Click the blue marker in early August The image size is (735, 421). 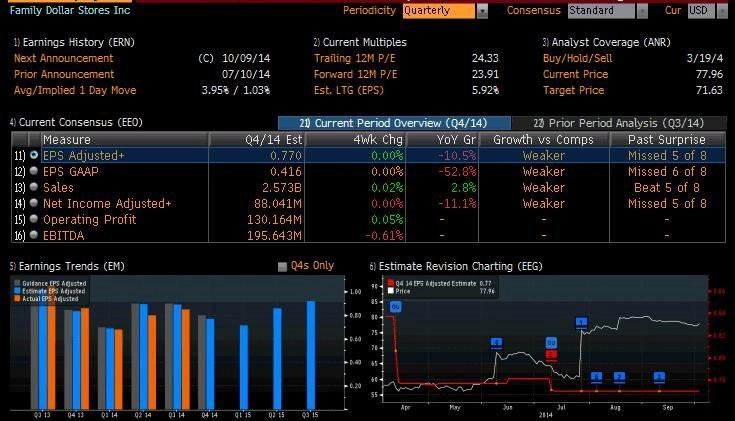[x=619, y=377]
